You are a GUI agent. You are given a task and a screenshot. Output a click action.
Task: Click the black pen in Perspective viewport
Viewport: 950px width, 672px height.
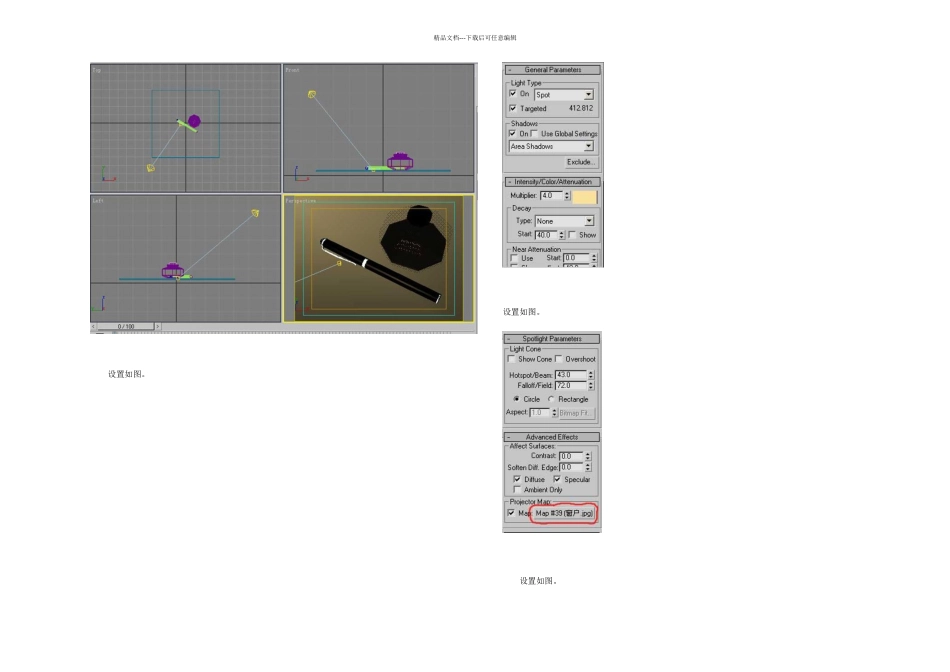coord(380,270)
